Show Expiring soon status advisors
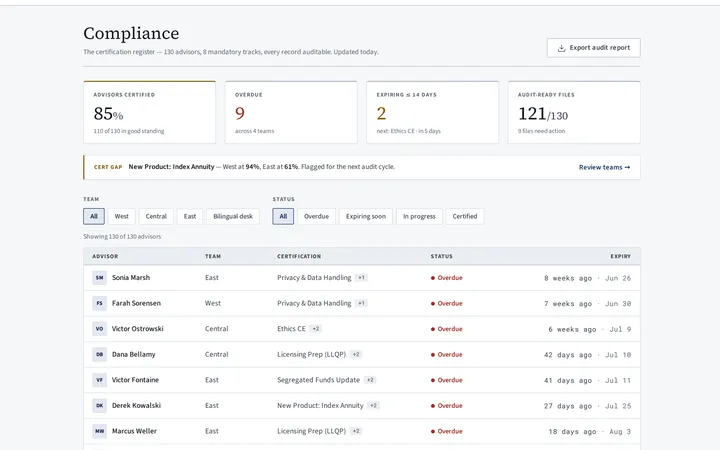The width and height of the screenshot is (720, 450). (x=366, y=216)
